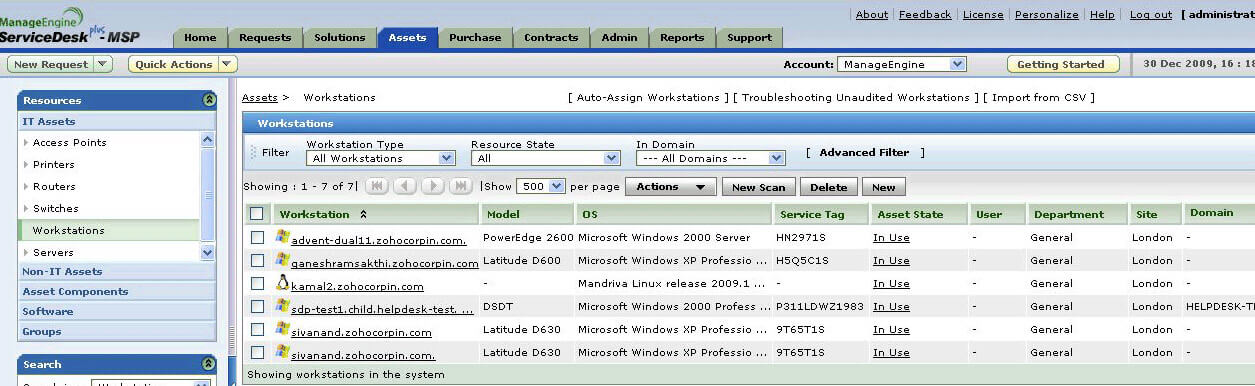Switch to the Contracts tab
The width and height of the screenshot is (1255, 386).
pyautogui.click(x=551, y=38)
